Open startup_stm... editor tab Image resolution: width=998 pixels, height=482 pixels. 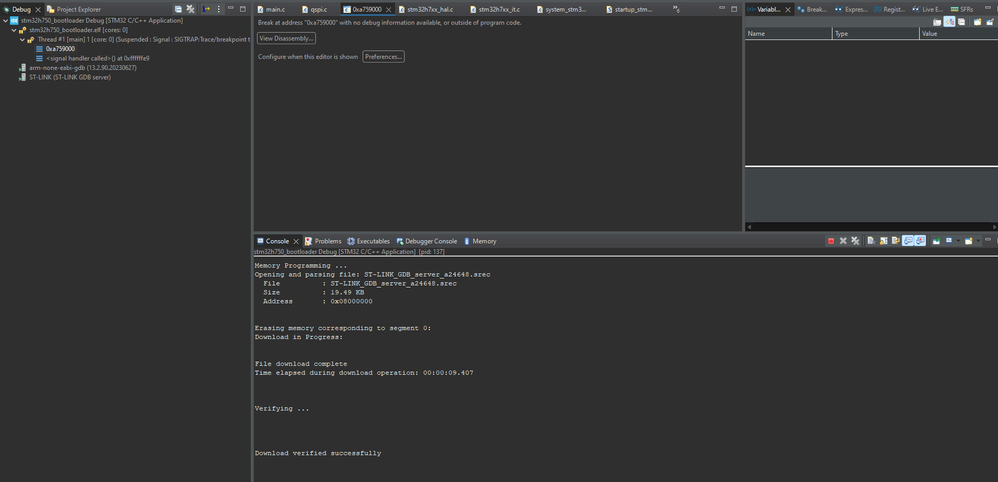pos(629,10)
